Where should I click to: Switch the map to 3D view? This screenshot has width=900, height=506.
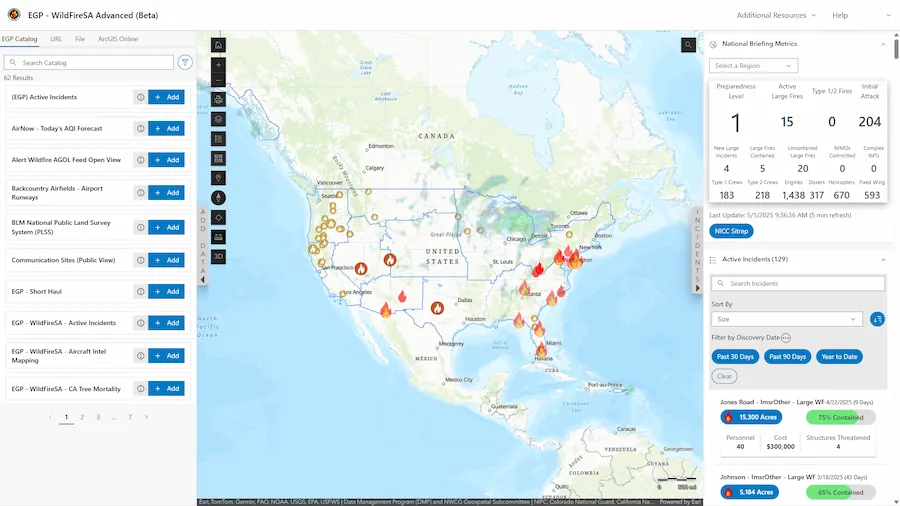coord(219,256)
